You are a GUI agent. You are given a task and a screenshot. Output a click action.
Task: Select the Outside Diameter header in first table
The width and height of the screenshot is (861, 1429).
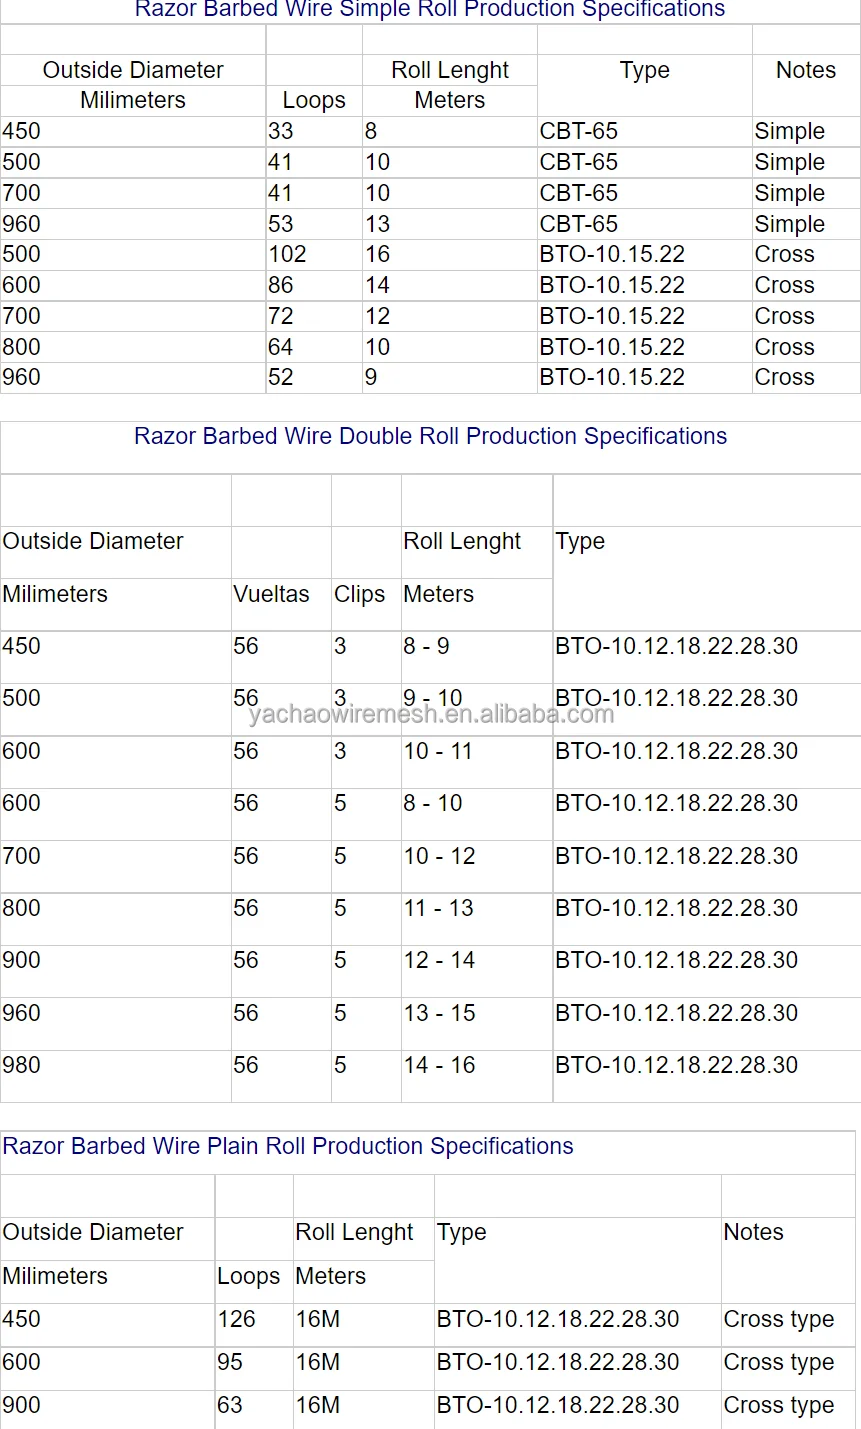[133, 70]
